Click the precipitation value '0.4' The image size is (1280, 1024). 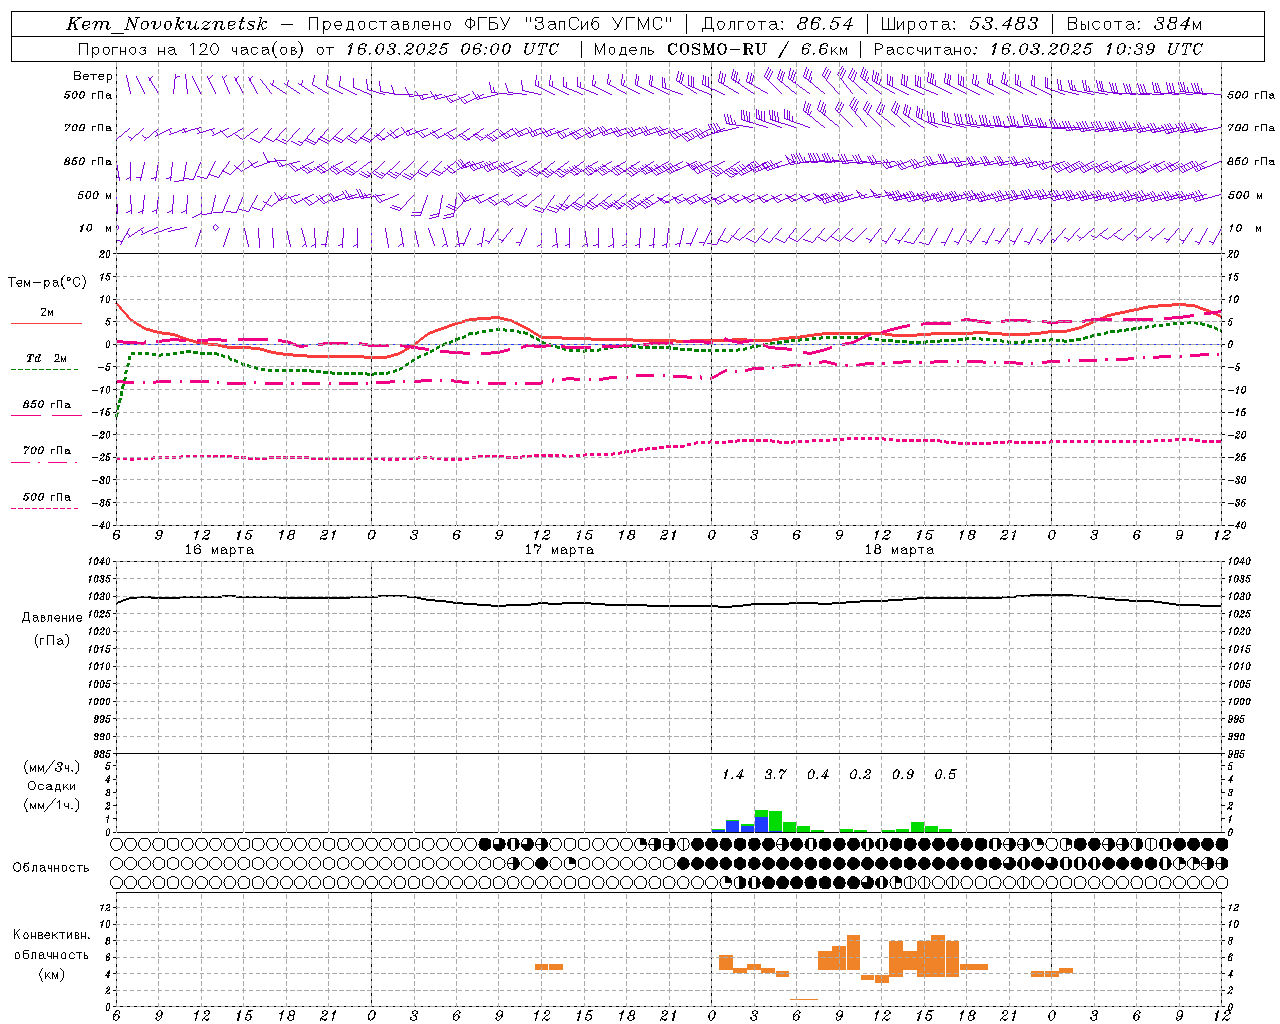(x=818, y=775)
